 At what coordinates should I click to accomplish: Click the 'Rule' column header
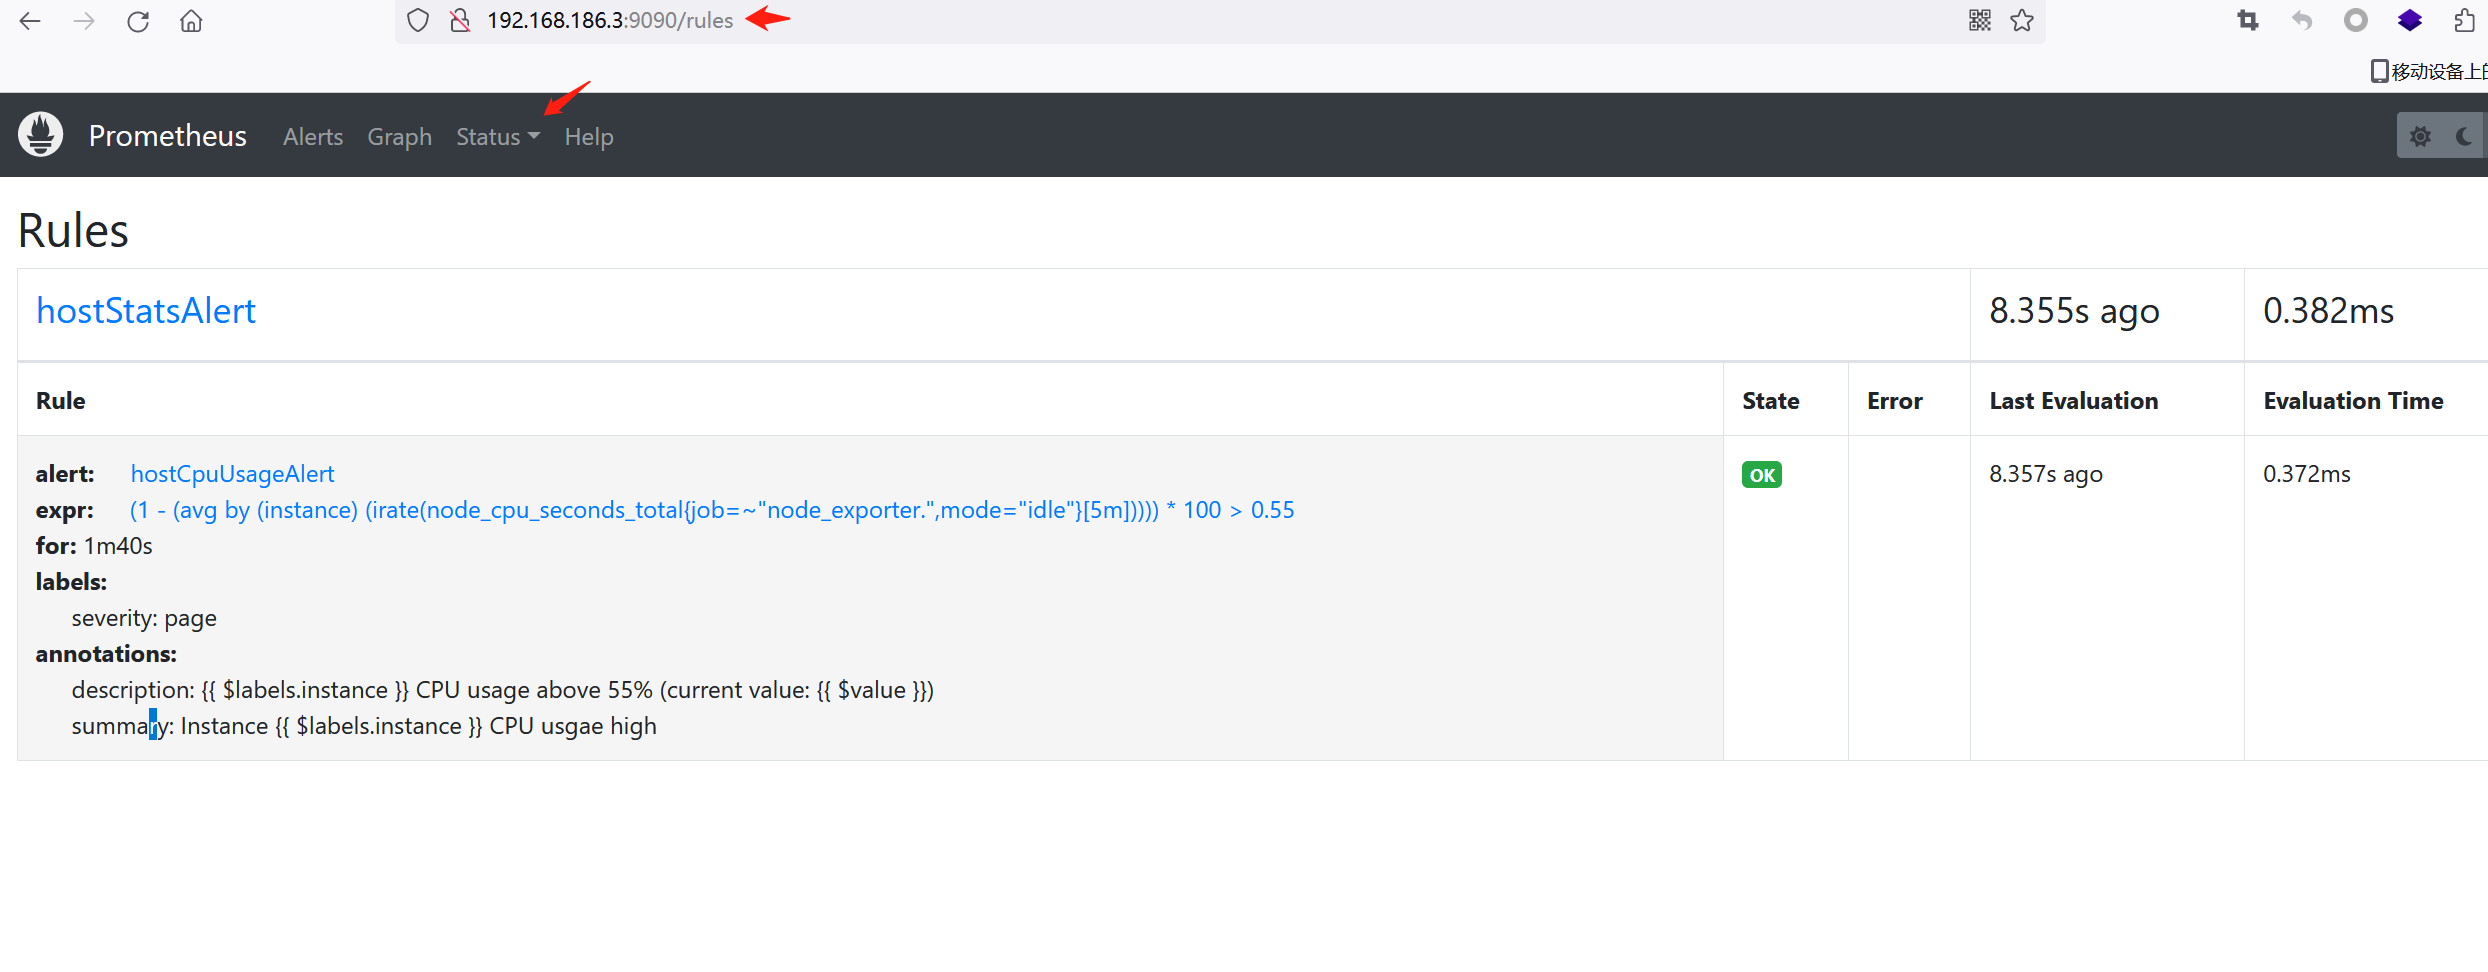point(61,401)
